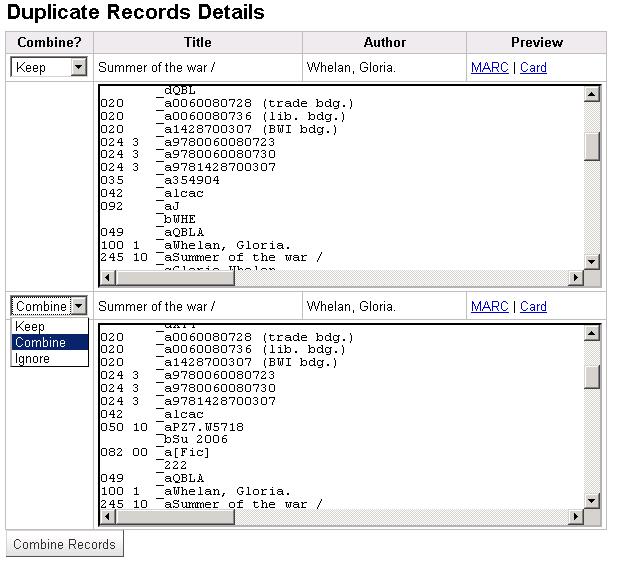
Task: Click vertical scrollbar thumb in first MARC box
Action: (592, 145)
